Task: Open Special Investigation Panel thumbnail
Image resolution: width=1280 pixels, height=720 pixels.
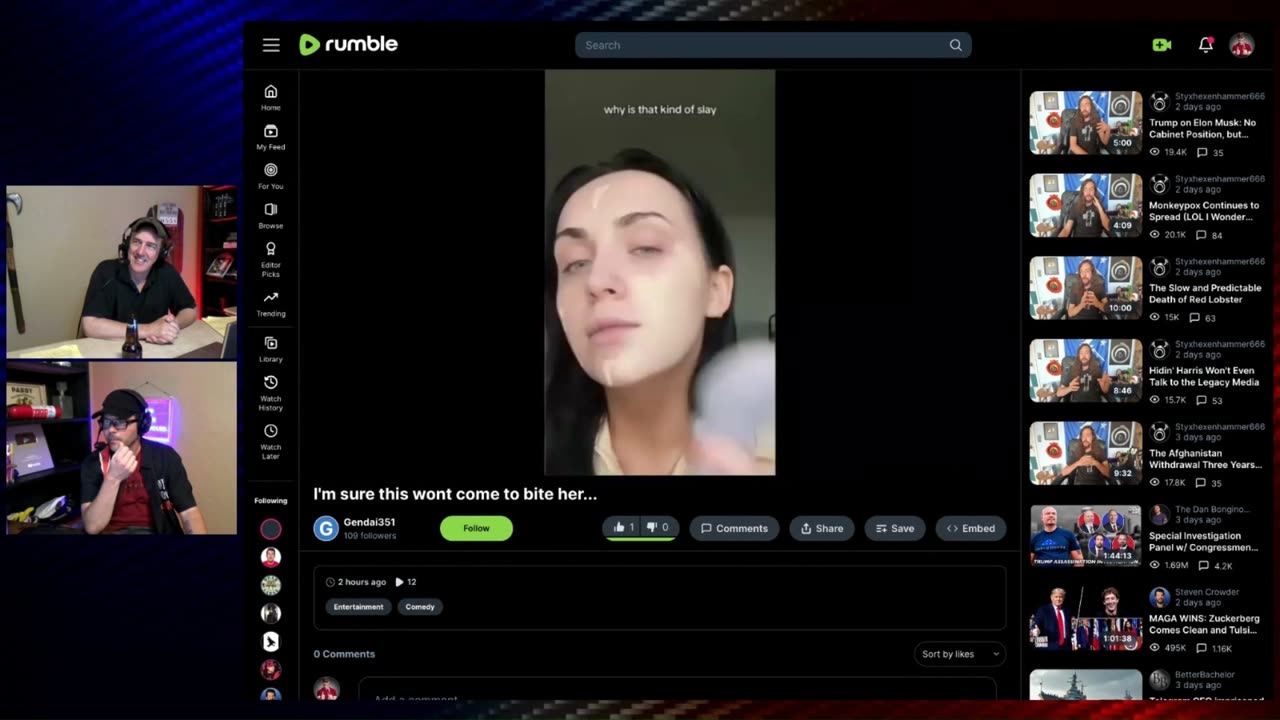Action: 1086,536
